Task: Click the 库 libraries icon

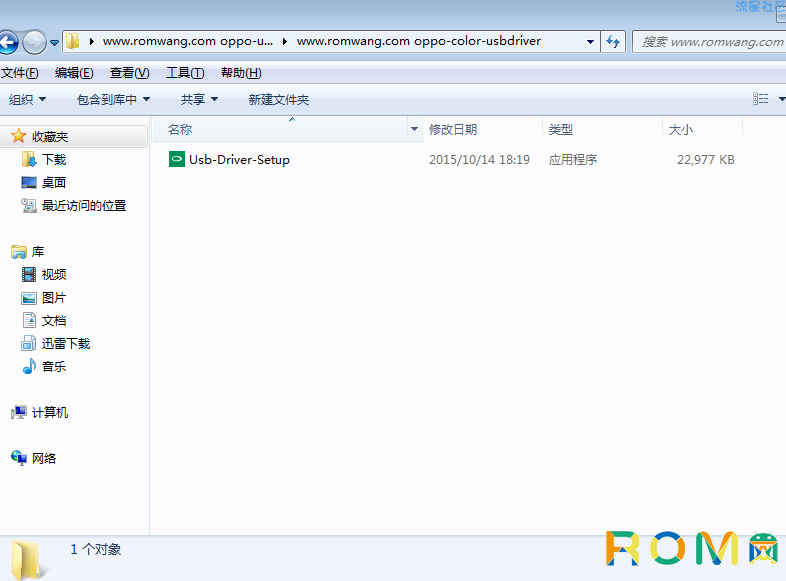Action: [x=19, y=252]
